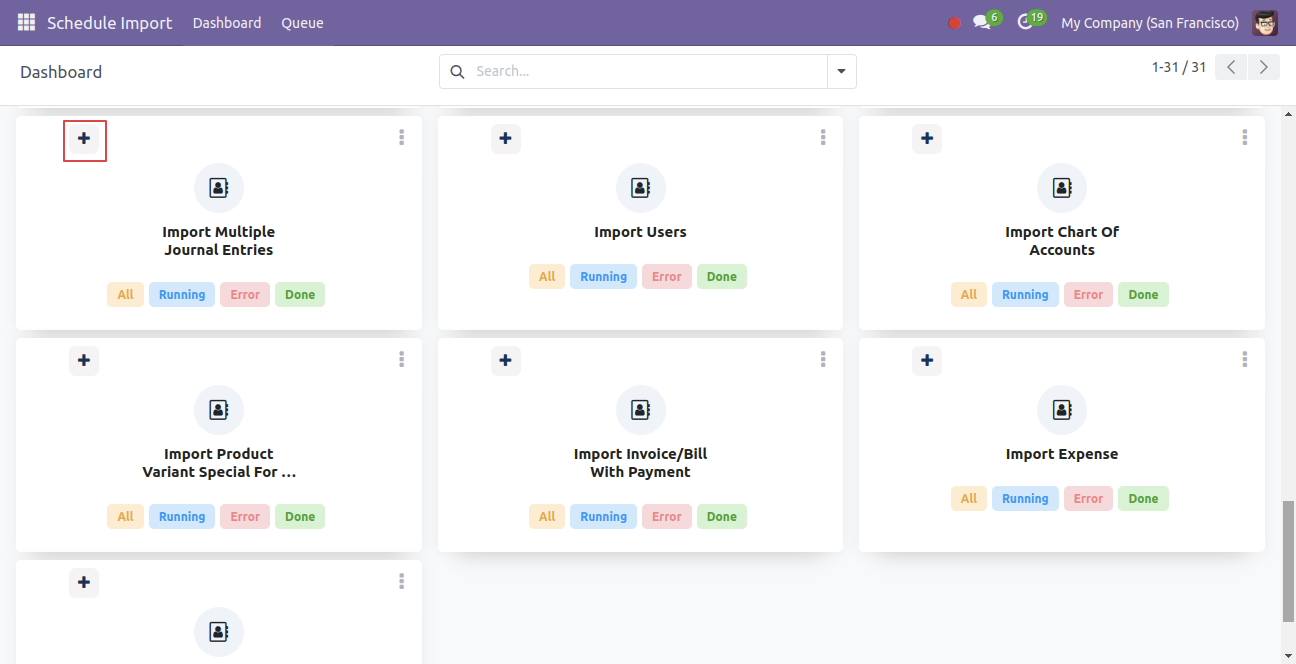Click All on Import Product Variant card
This screenshot has width=1296, height=664.
125,517
